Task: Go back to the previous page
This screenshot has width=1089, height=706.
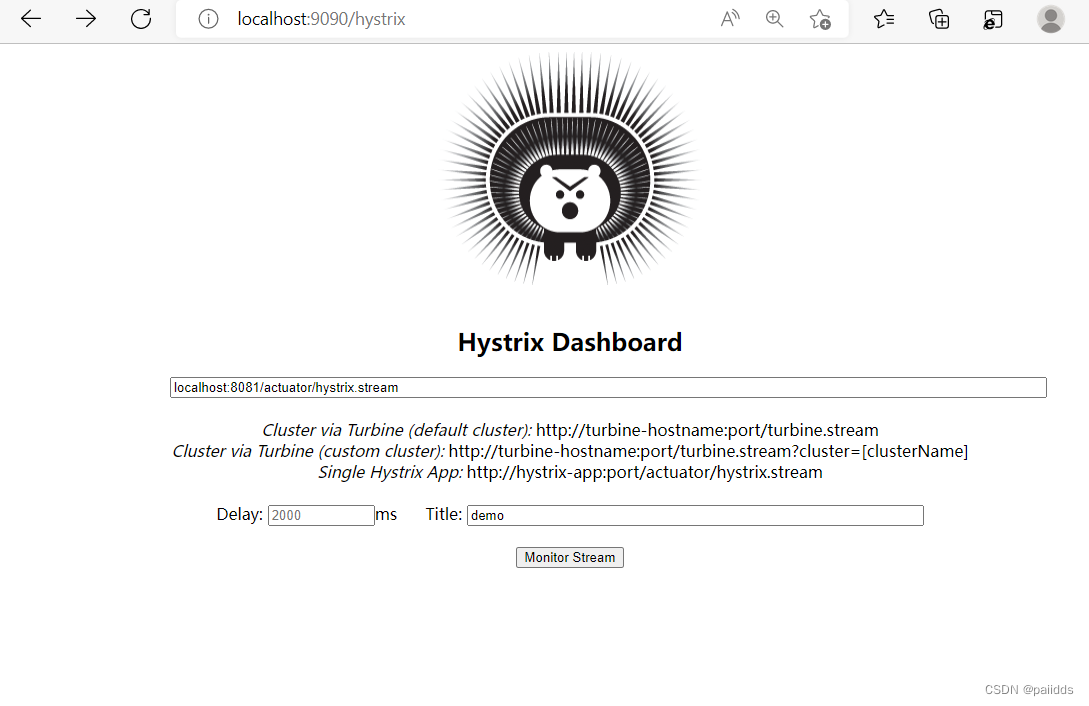Action: [x=31, y=19]
